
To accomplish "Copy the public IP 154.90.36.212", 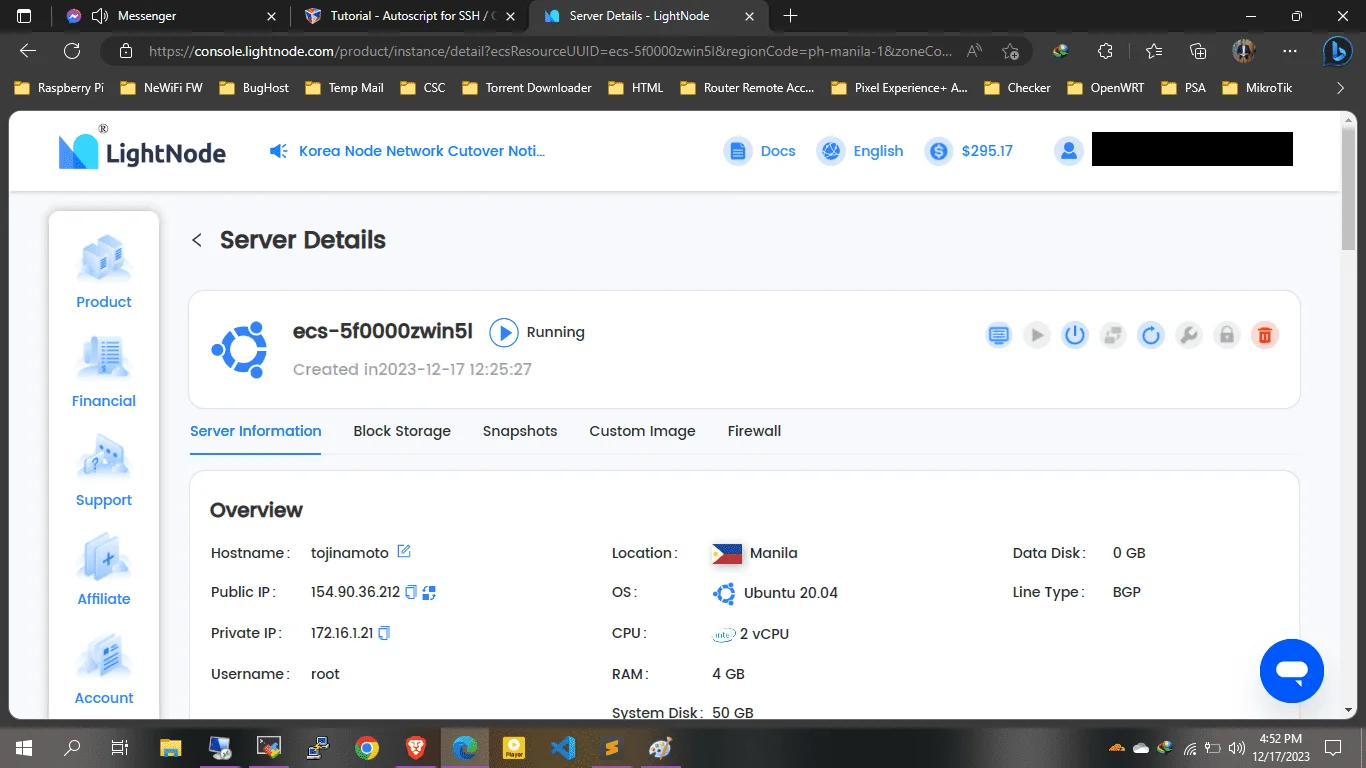I will tap(410, 592).
